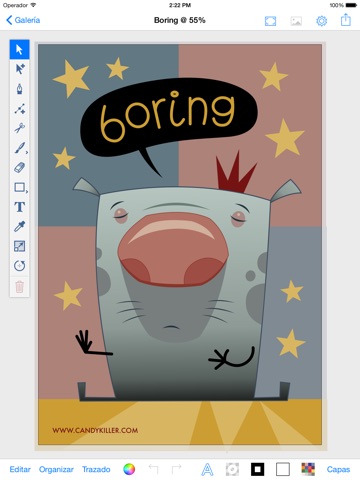Image resolution: width=360 pixels, height=480 pixels.
Task: Select the Direct Selection node tool
Action: [x=19, y=69]
